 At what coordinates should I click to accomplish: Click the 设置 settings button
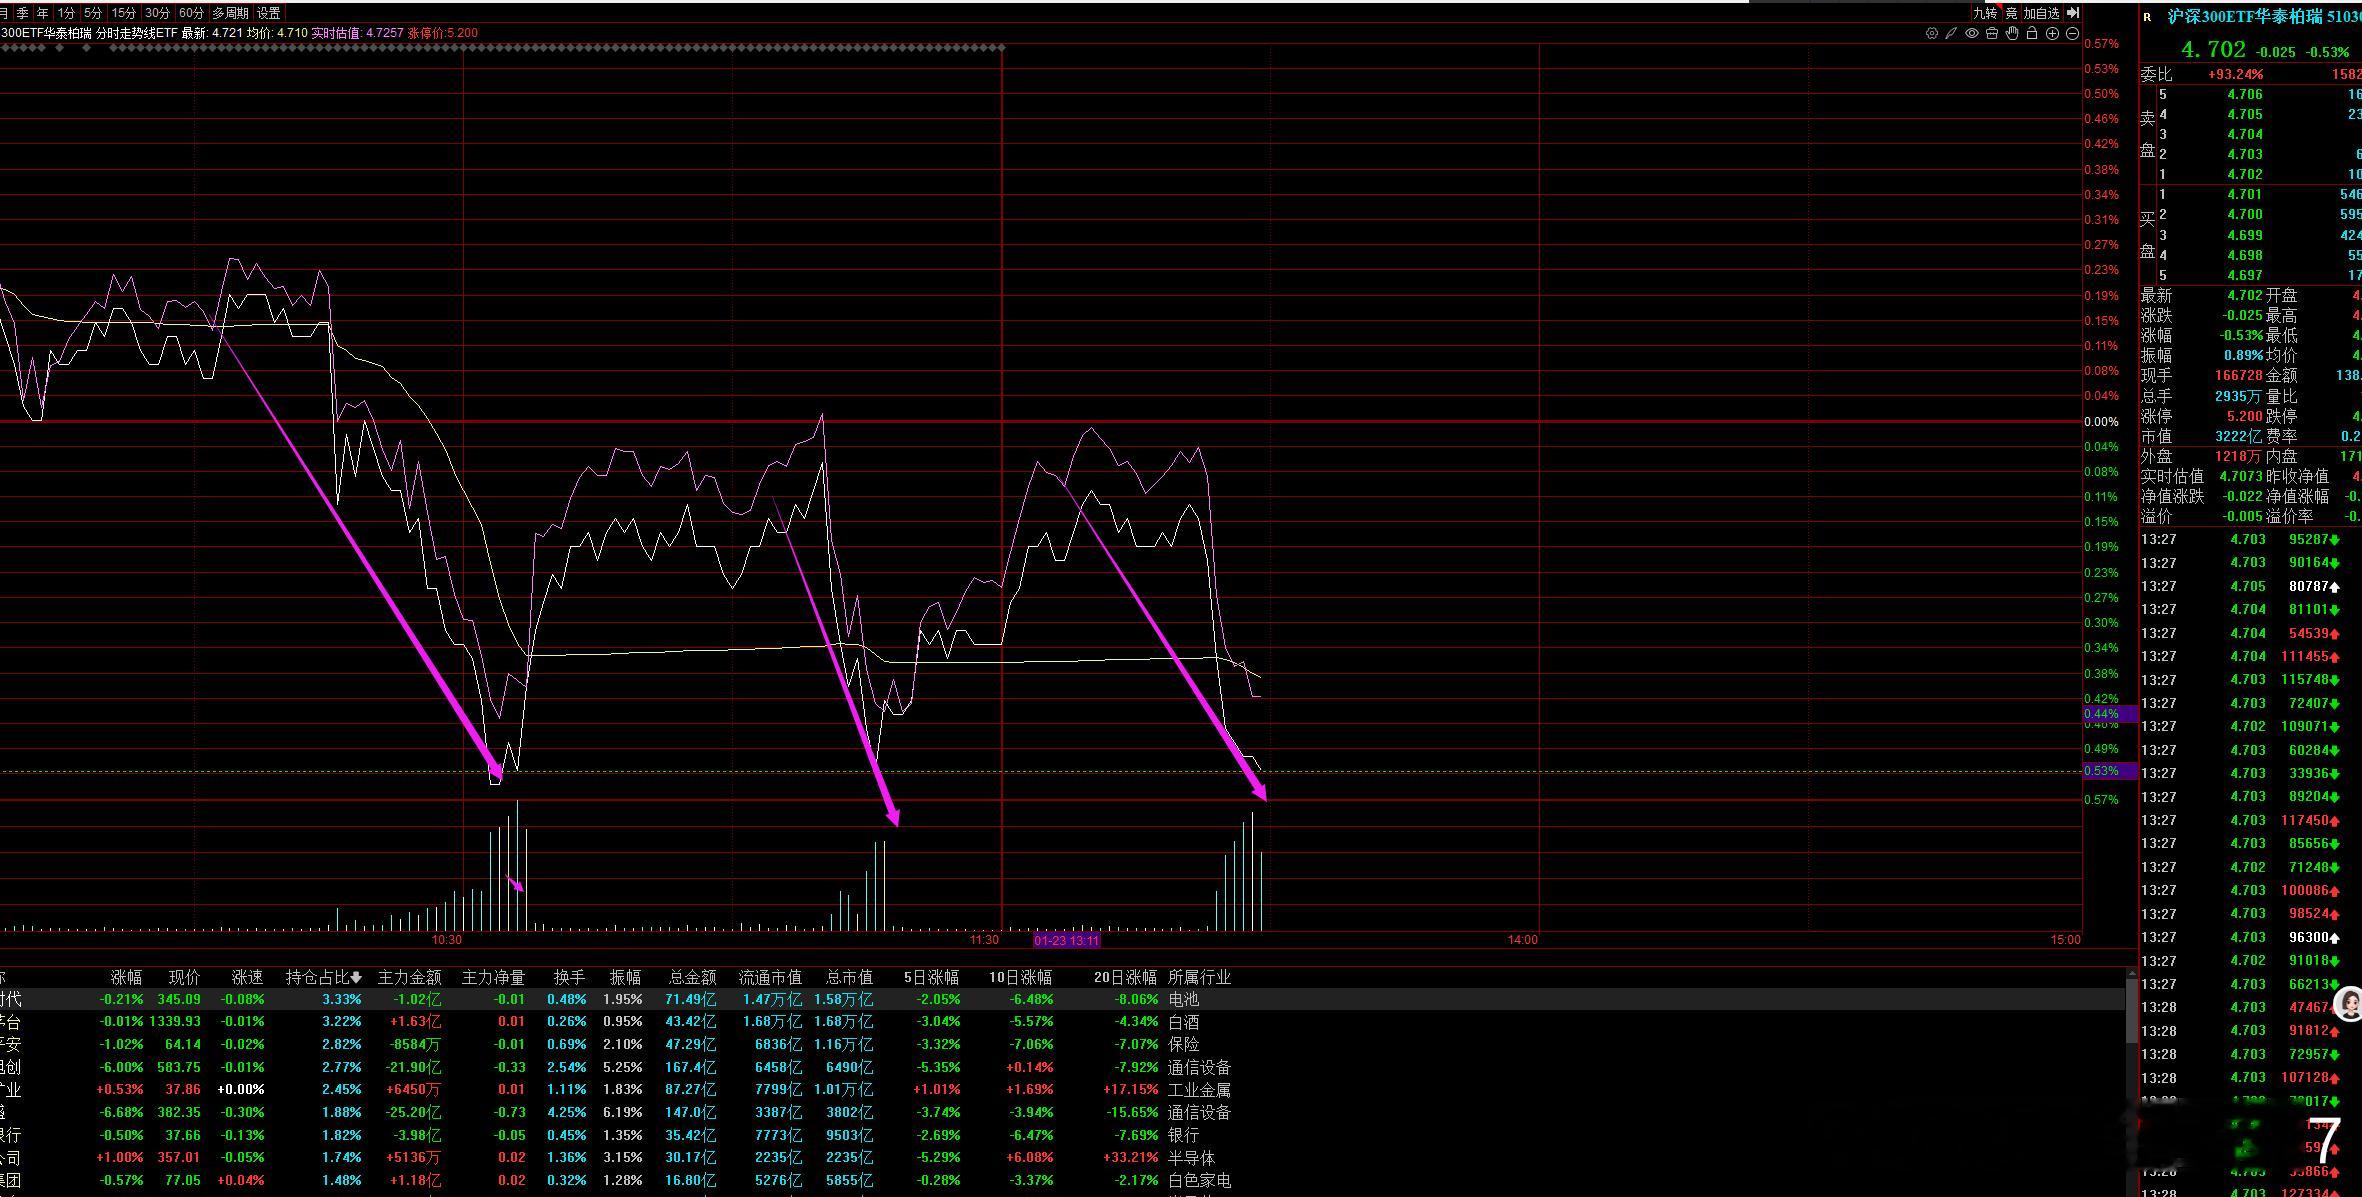268,13
